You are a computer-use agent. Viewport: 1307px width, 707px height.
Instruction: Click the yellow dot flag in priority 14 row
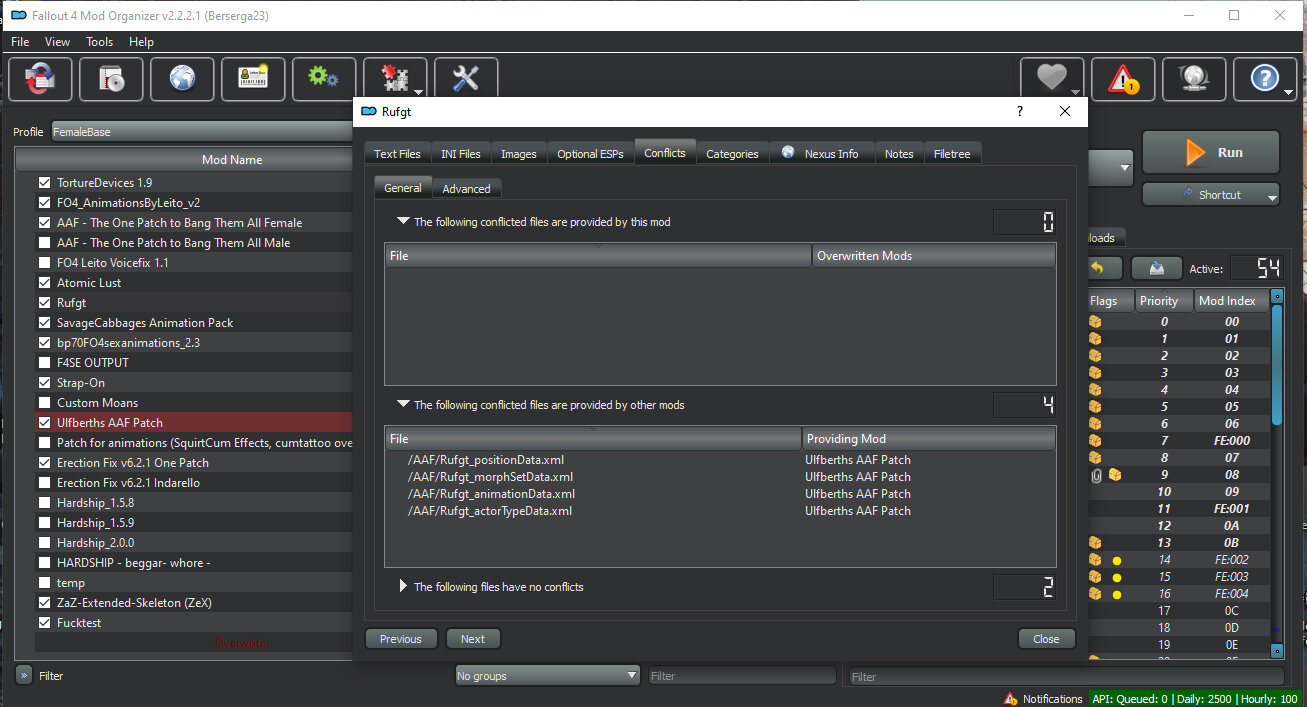click(1117, 560)
